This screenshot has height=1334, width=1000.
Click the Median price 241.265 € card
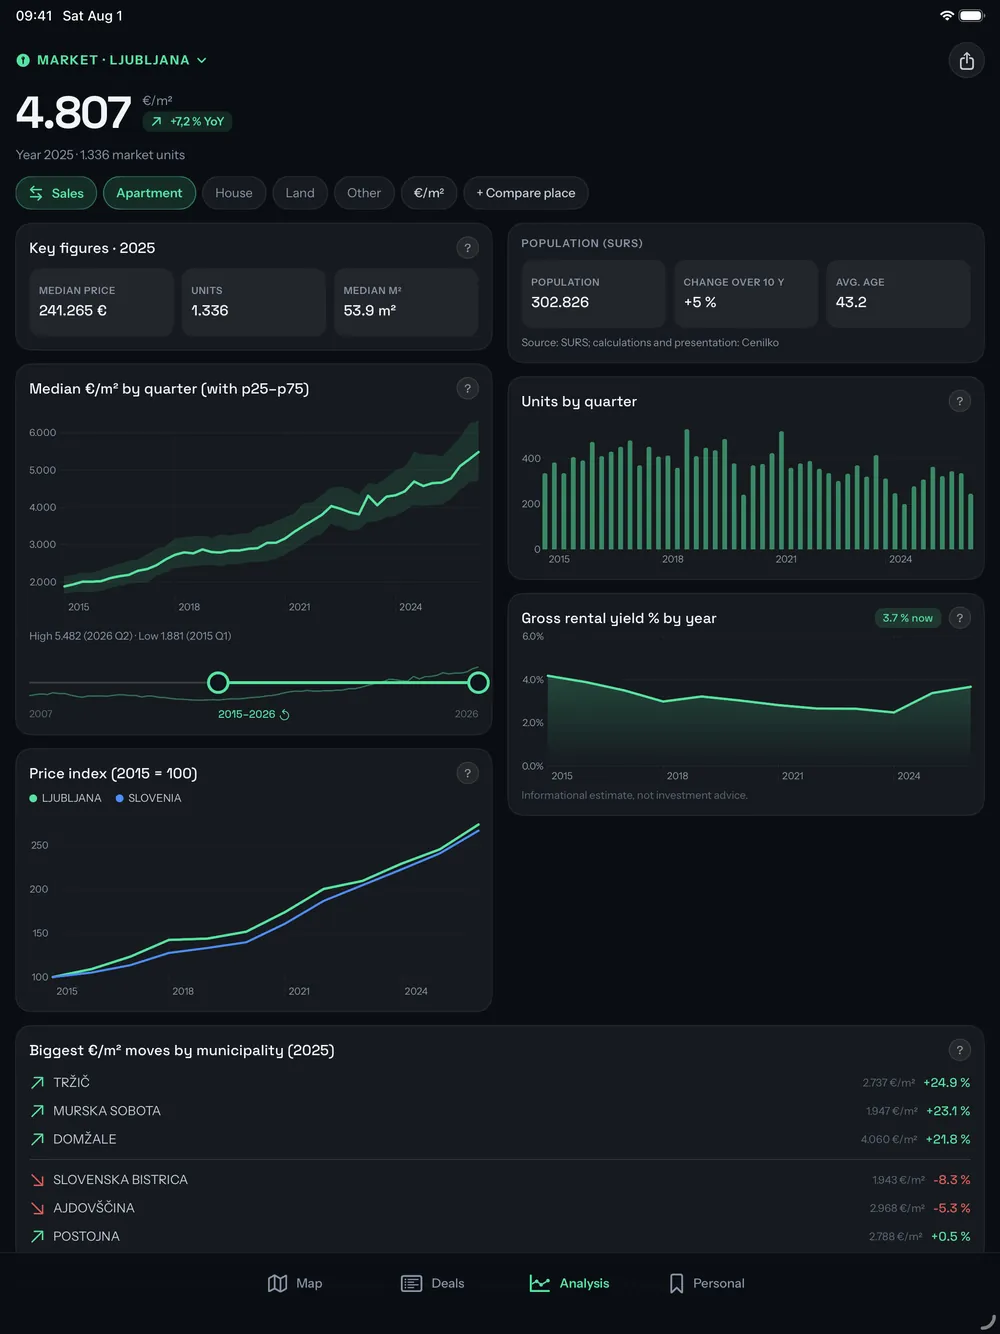click(x=101, y=301)
